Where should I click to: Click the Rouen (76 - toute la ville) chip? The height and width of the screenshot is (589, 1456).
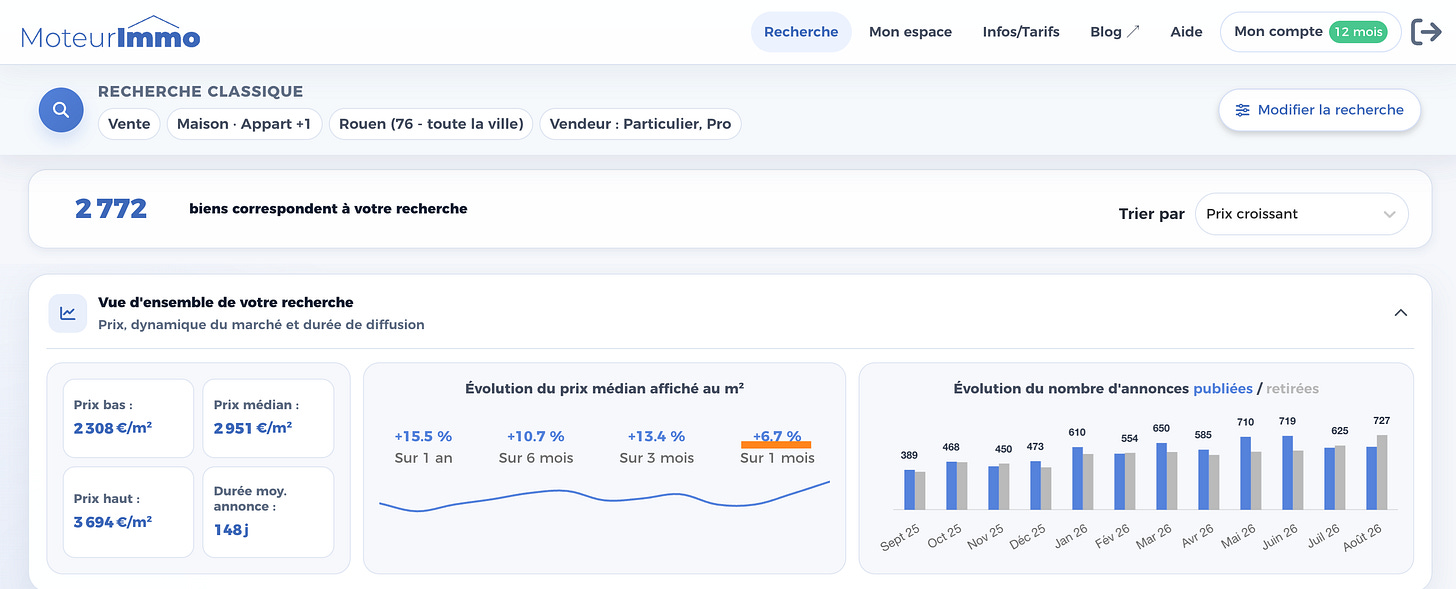point(431,124)
